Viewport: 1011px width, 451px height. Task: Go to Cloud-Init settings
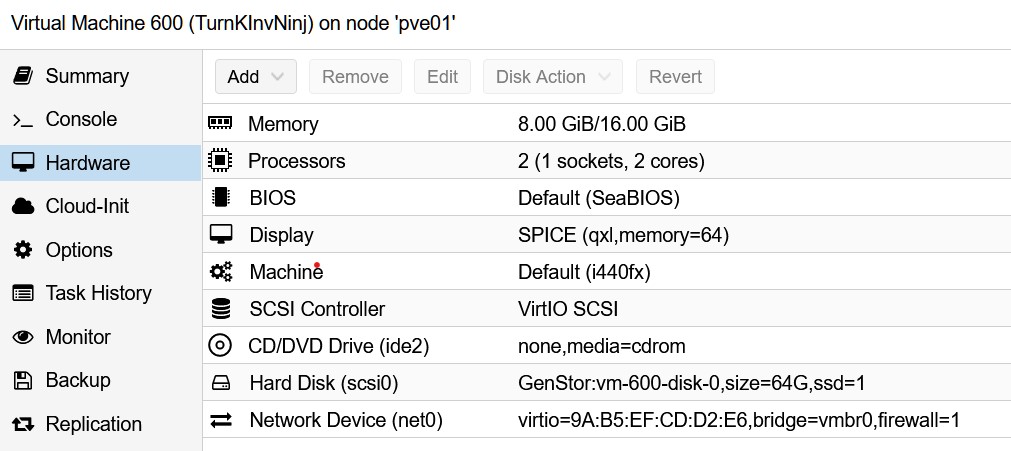(x=87, y=206)
